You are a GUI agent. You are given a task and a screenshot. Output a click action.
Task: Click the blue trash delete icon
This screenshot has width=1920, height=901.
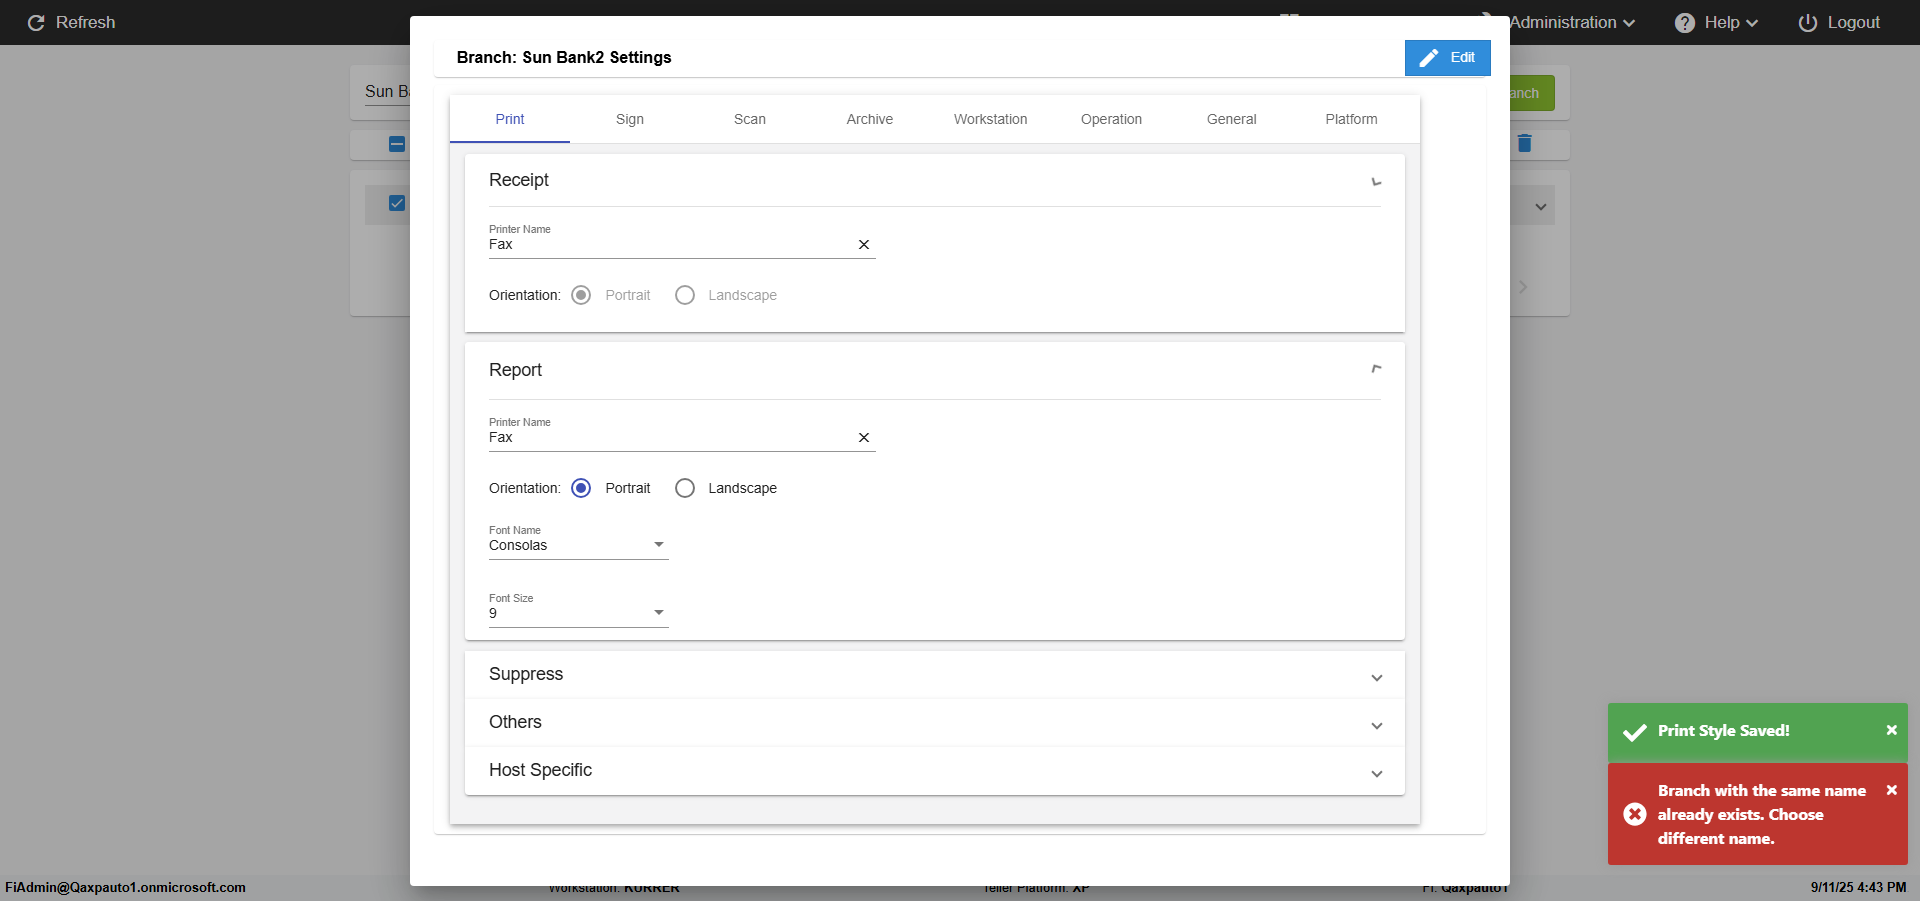tap(1524, 144)
